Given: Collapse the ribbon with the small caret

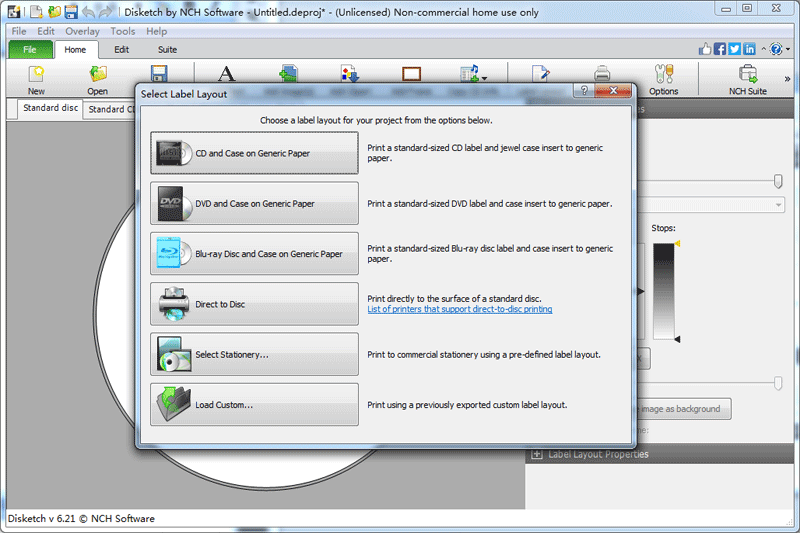Looking at the screenshot, I should click(764, 49).
